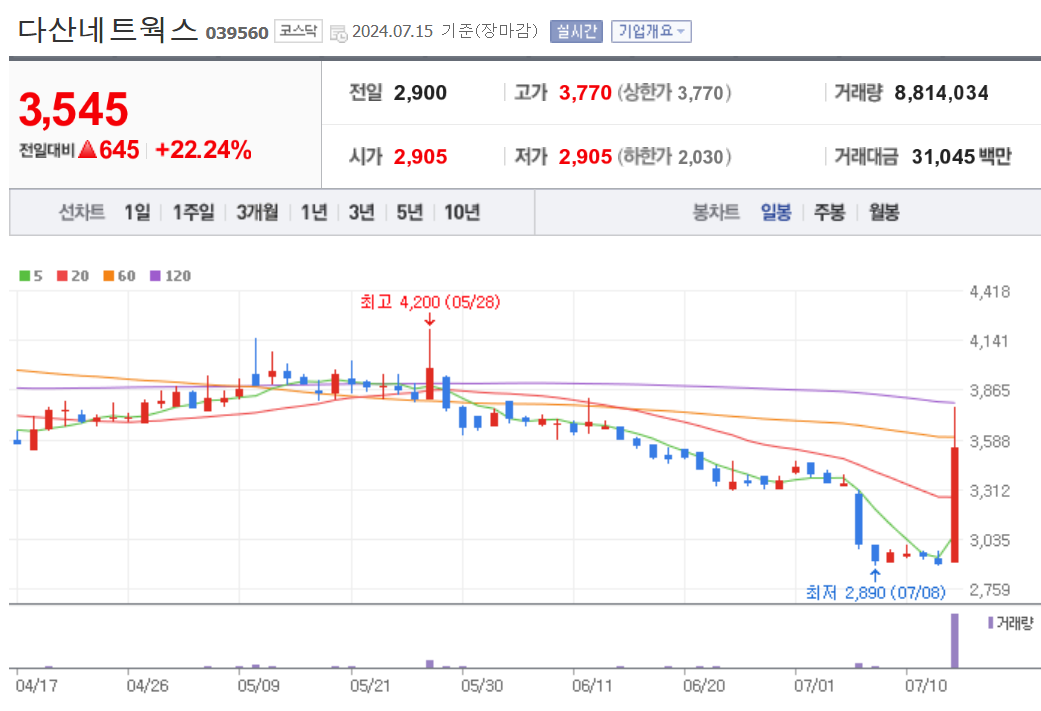Click the red 20-day moving average swatch
This screenshot has height=711, width=1041.
[62, 276]
